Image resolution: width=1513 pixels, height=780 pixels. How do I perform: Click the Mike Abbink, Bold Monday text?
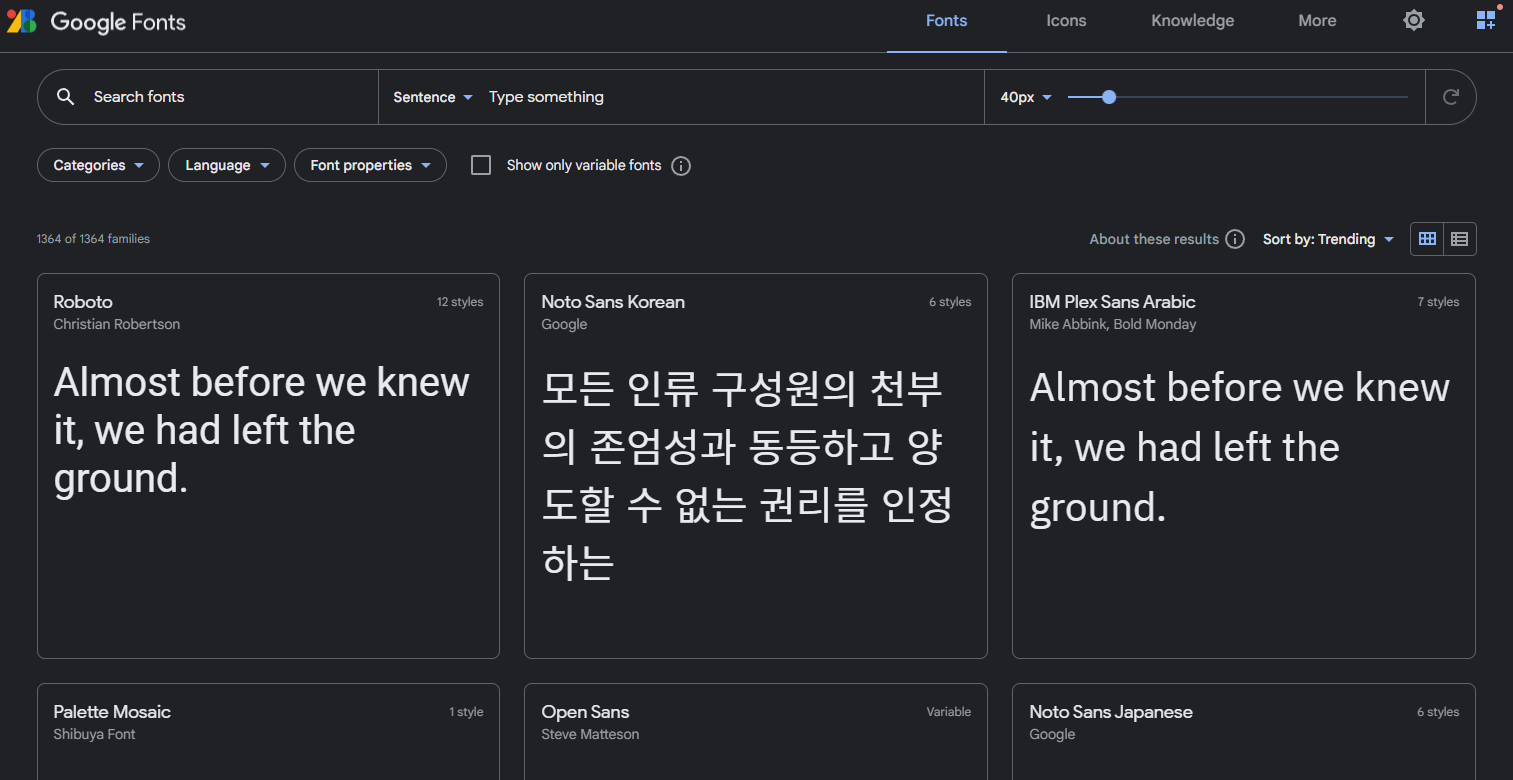pyautogui.click(x=1113, y=324)
